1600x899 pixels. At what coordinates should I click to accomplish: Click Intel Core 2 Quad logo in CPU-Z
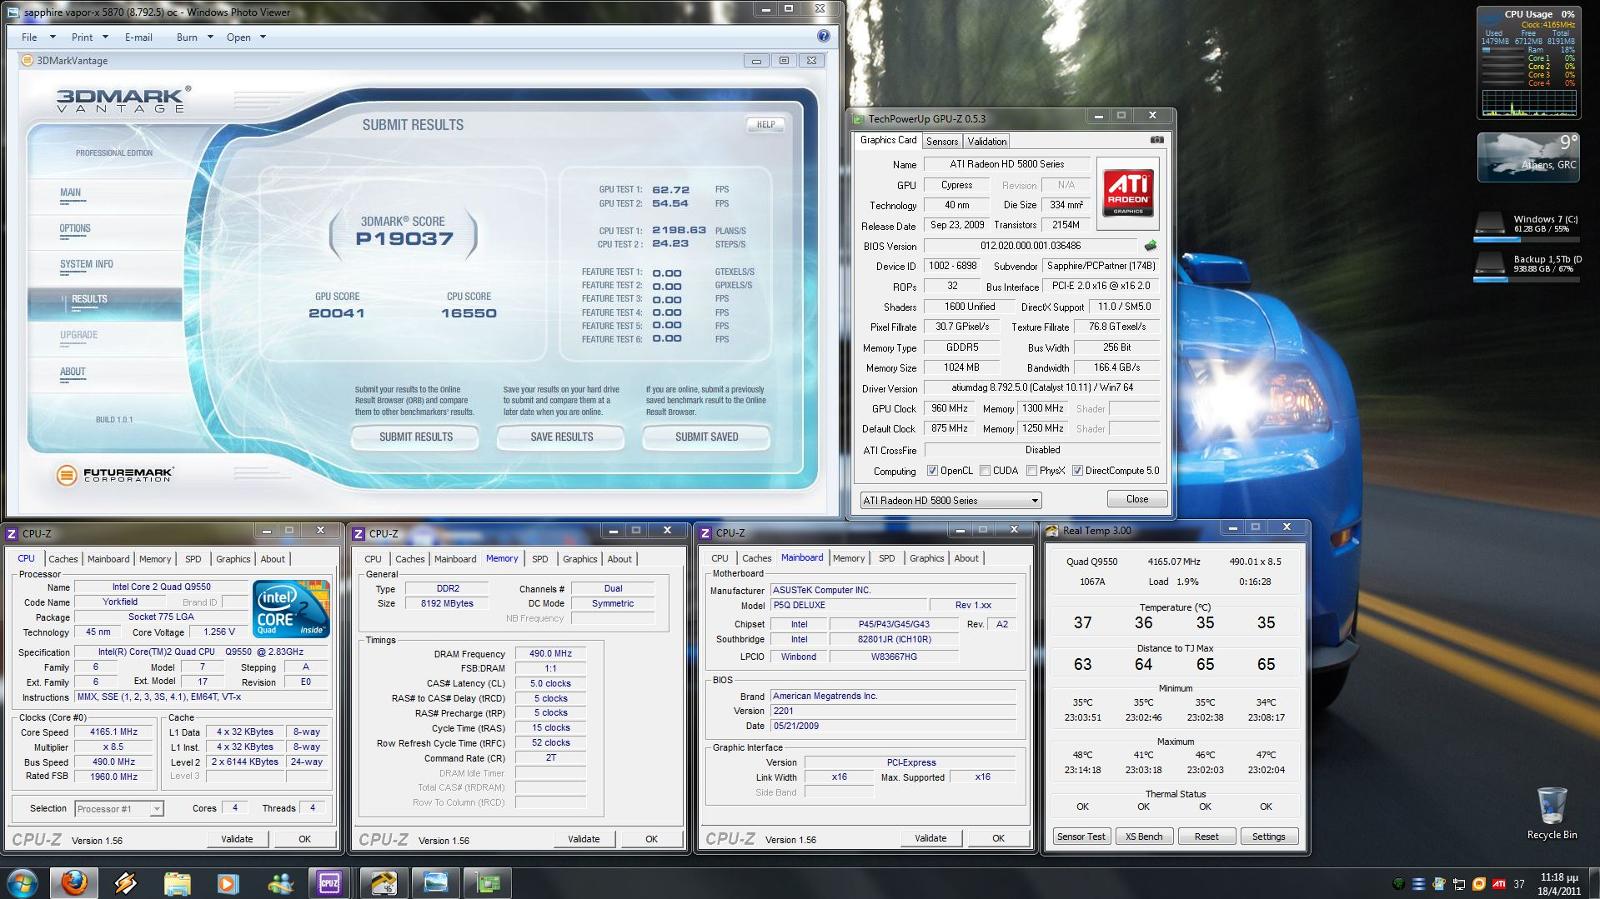coord(291,610)
